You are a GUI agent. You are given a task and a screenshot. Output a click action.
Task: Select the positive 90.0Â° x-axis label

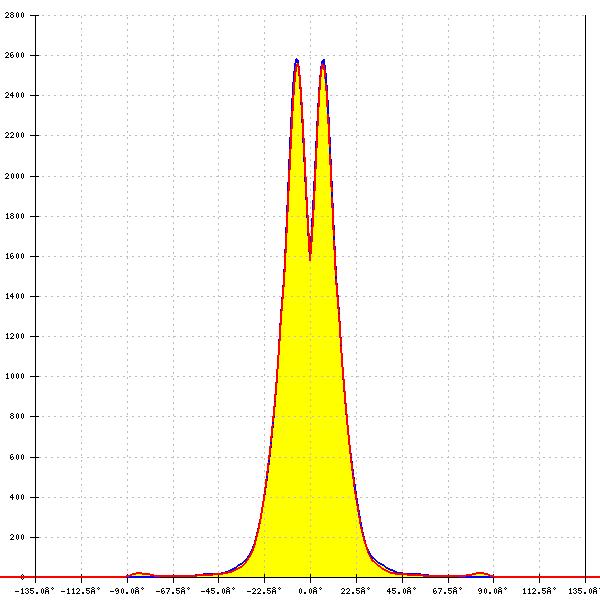click(x=492, y=591)
